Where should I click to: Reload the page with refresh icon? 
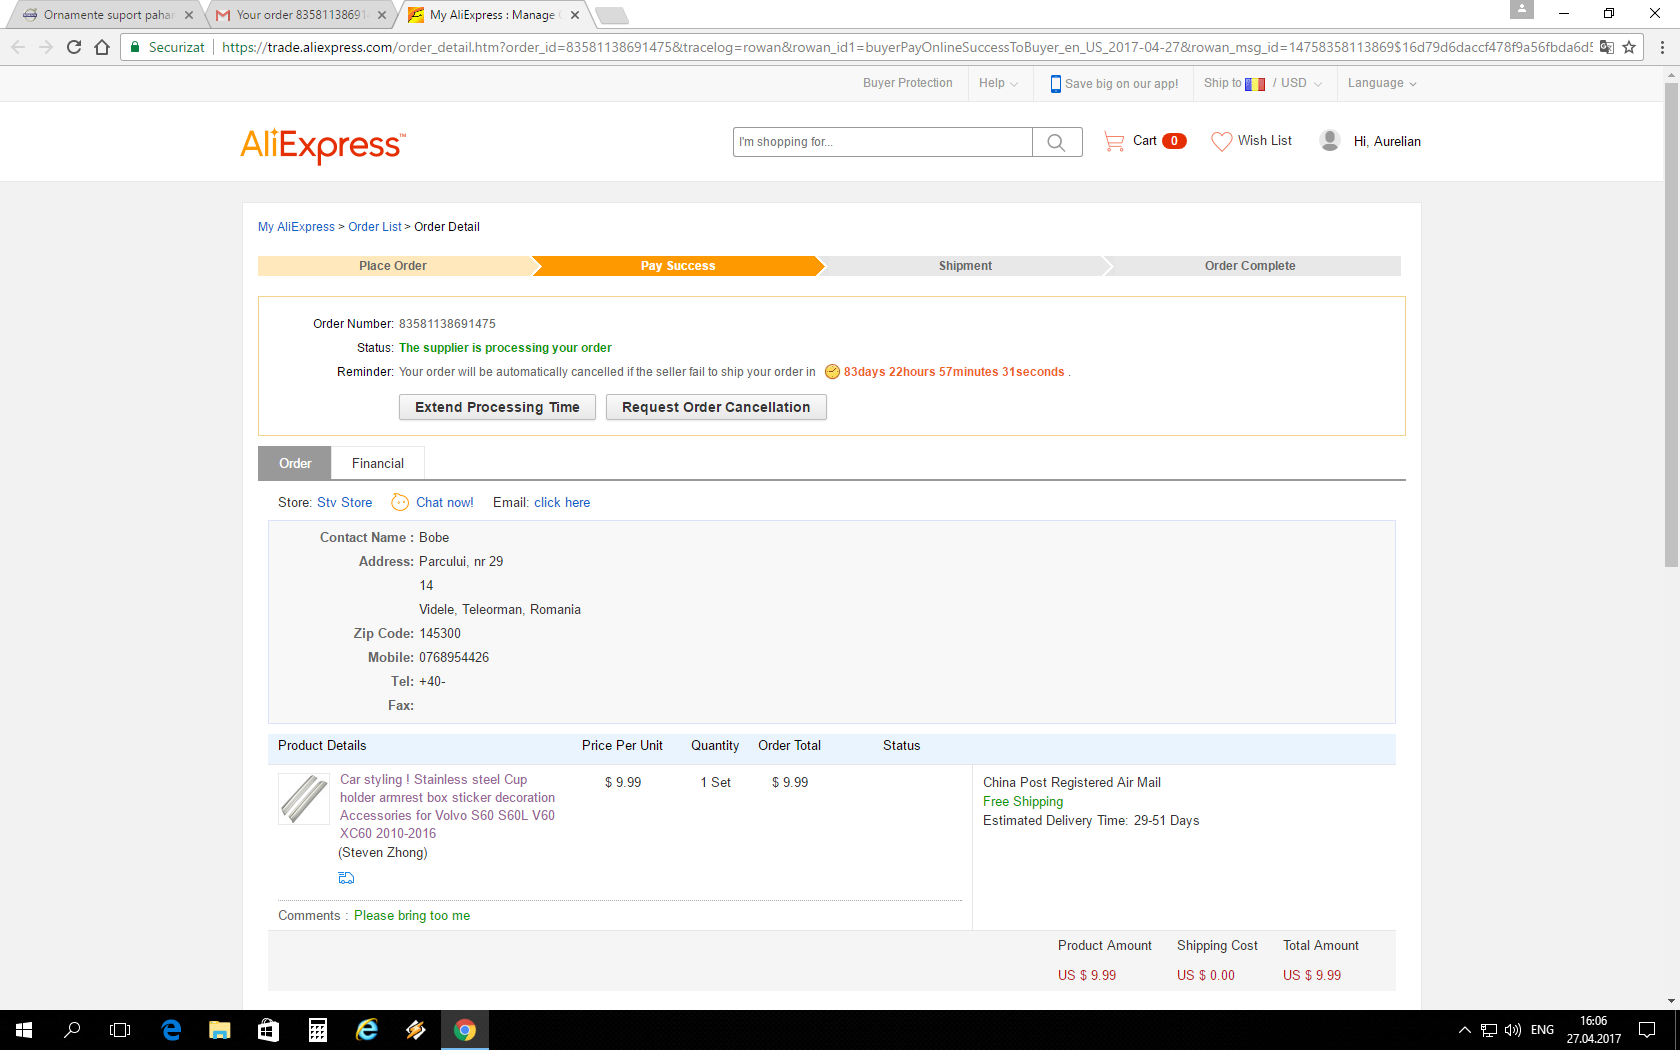click(74, 47)
